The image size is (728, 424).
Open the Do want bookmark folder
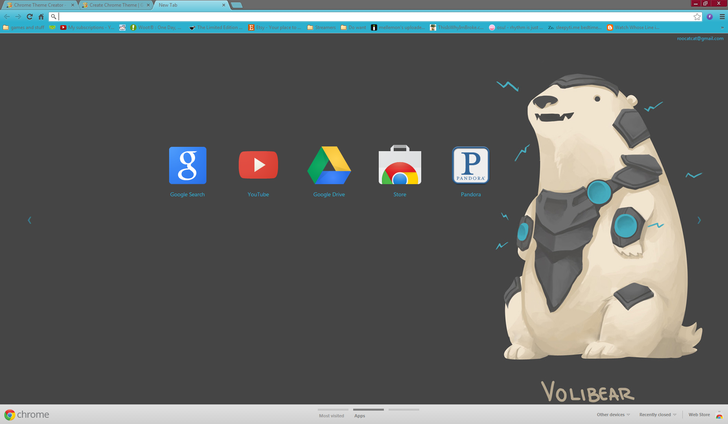[x=353, y=27]
